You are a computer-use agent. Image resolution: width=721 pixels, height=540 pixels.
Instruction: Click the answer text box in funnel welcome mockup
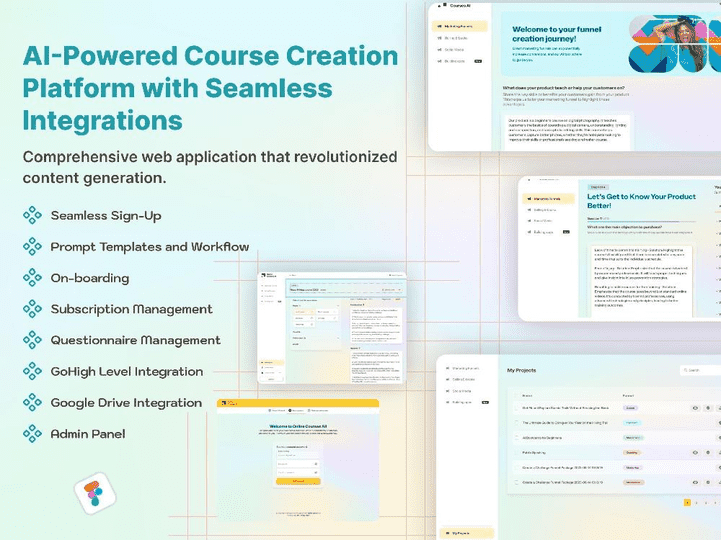pyautogui.click(x=566, y=131)
